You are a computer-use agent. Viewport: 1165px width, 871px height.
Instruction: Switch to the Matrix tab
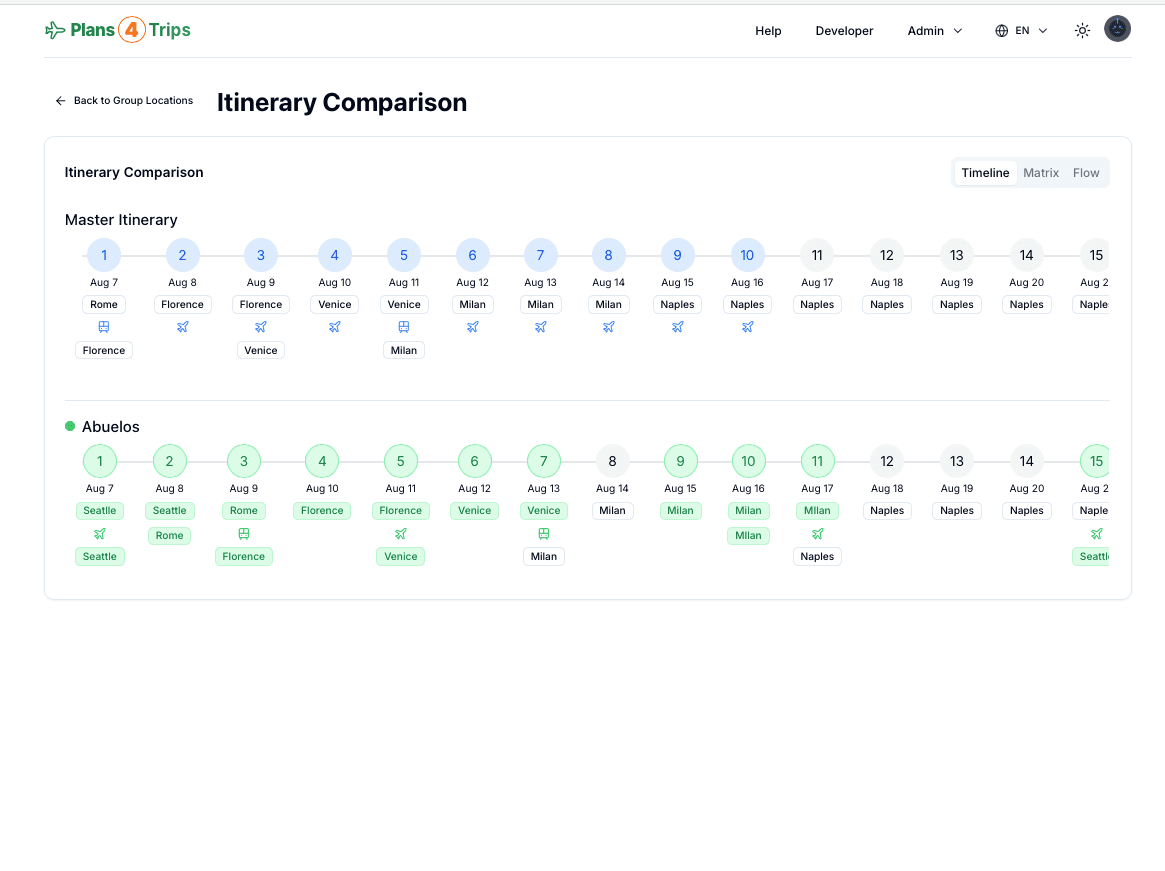point(1041,172)
